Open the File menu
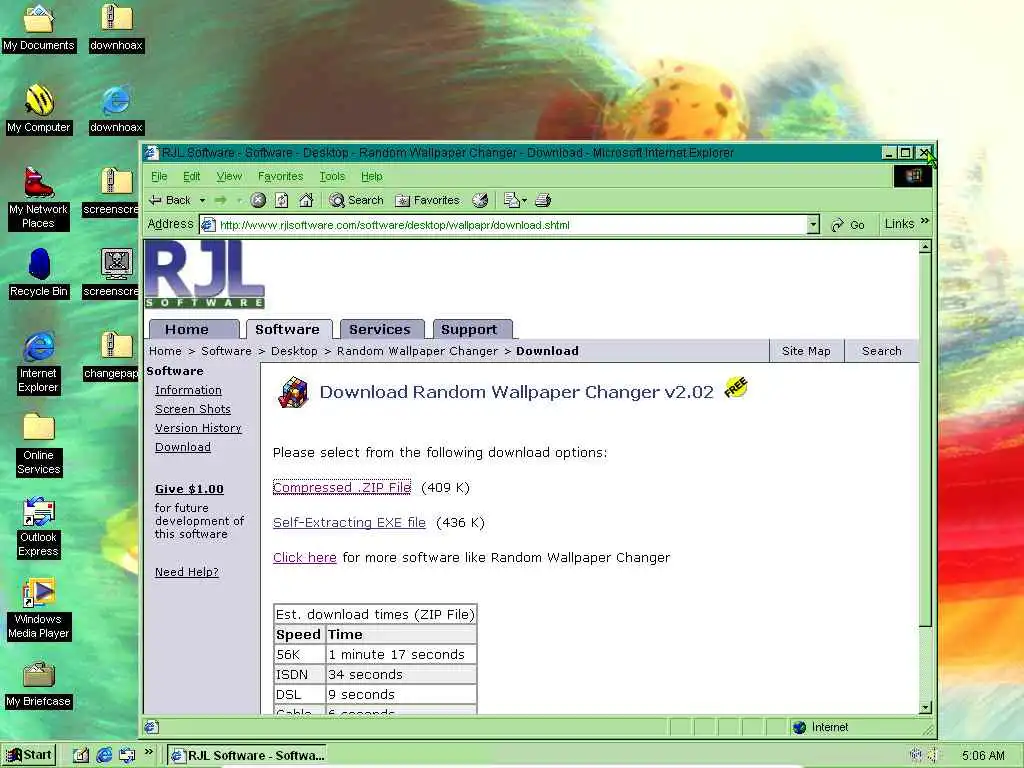Image resolution: width=1024 pixels, height=768 pixels. click(x=159, y=176)
